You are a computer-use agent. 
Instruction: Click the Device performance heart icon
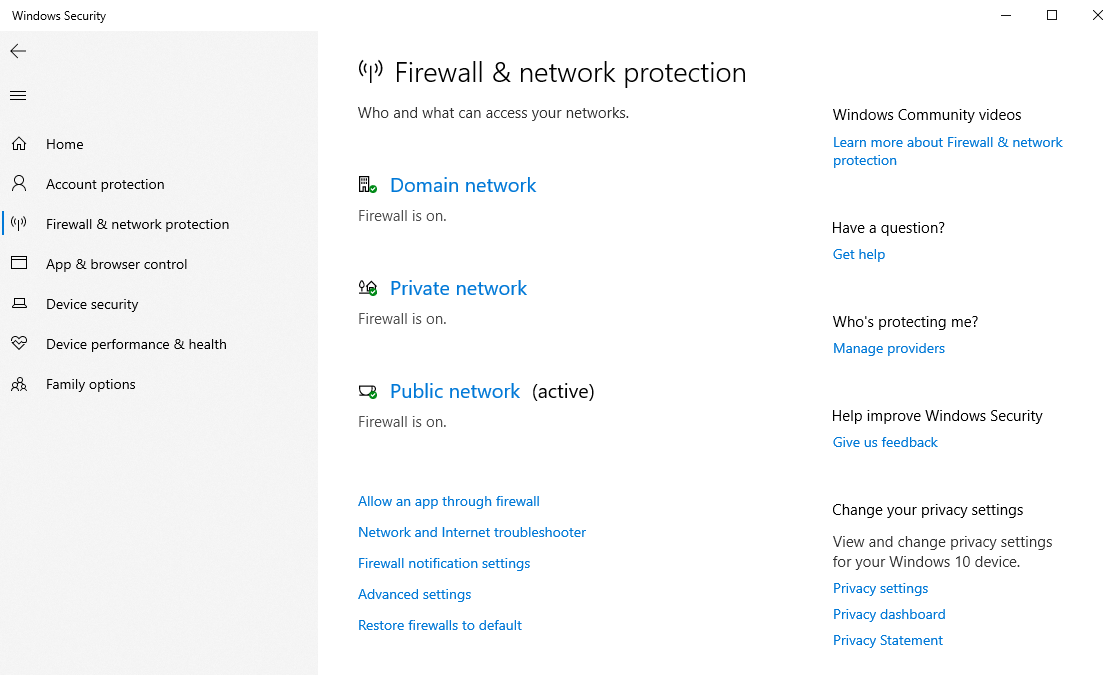(19, 344)
